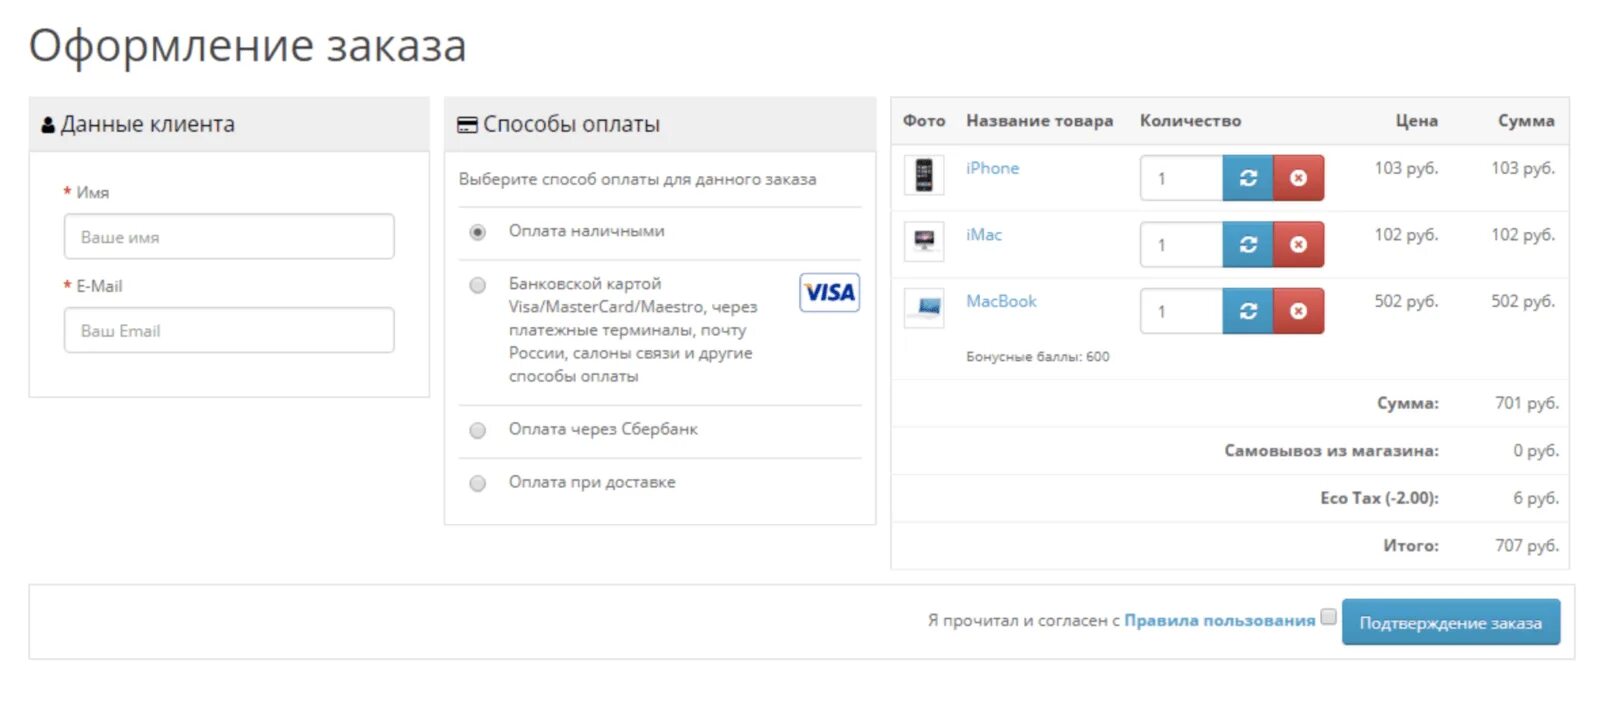Open the MacBook product link
This screenshot has height=702, width=1600.
coord(1001,301)
